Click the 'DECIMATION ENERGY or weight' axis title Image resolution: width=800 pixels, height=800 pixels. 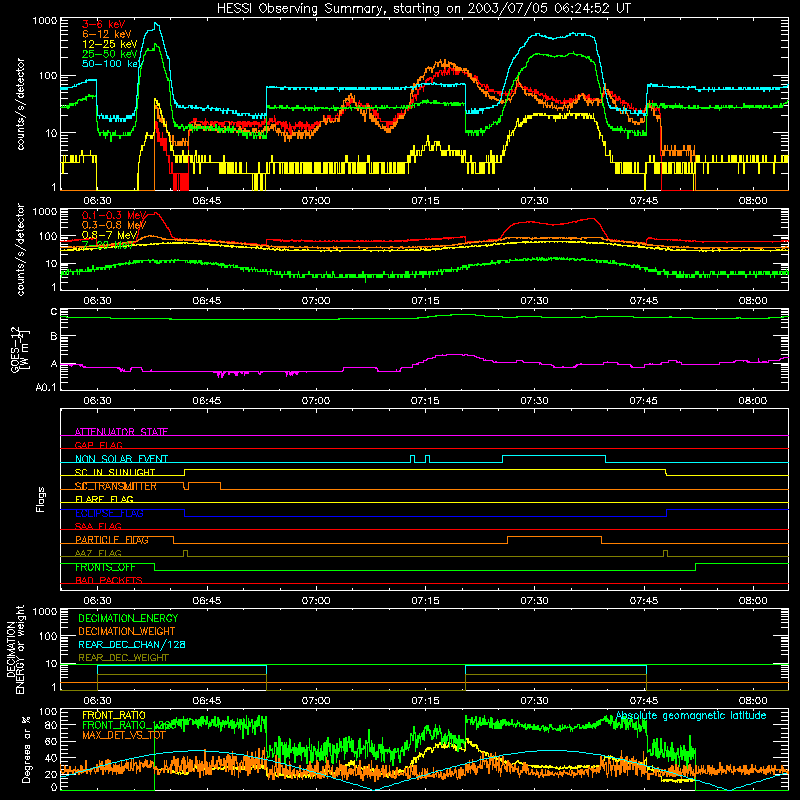tap(15, 649)
